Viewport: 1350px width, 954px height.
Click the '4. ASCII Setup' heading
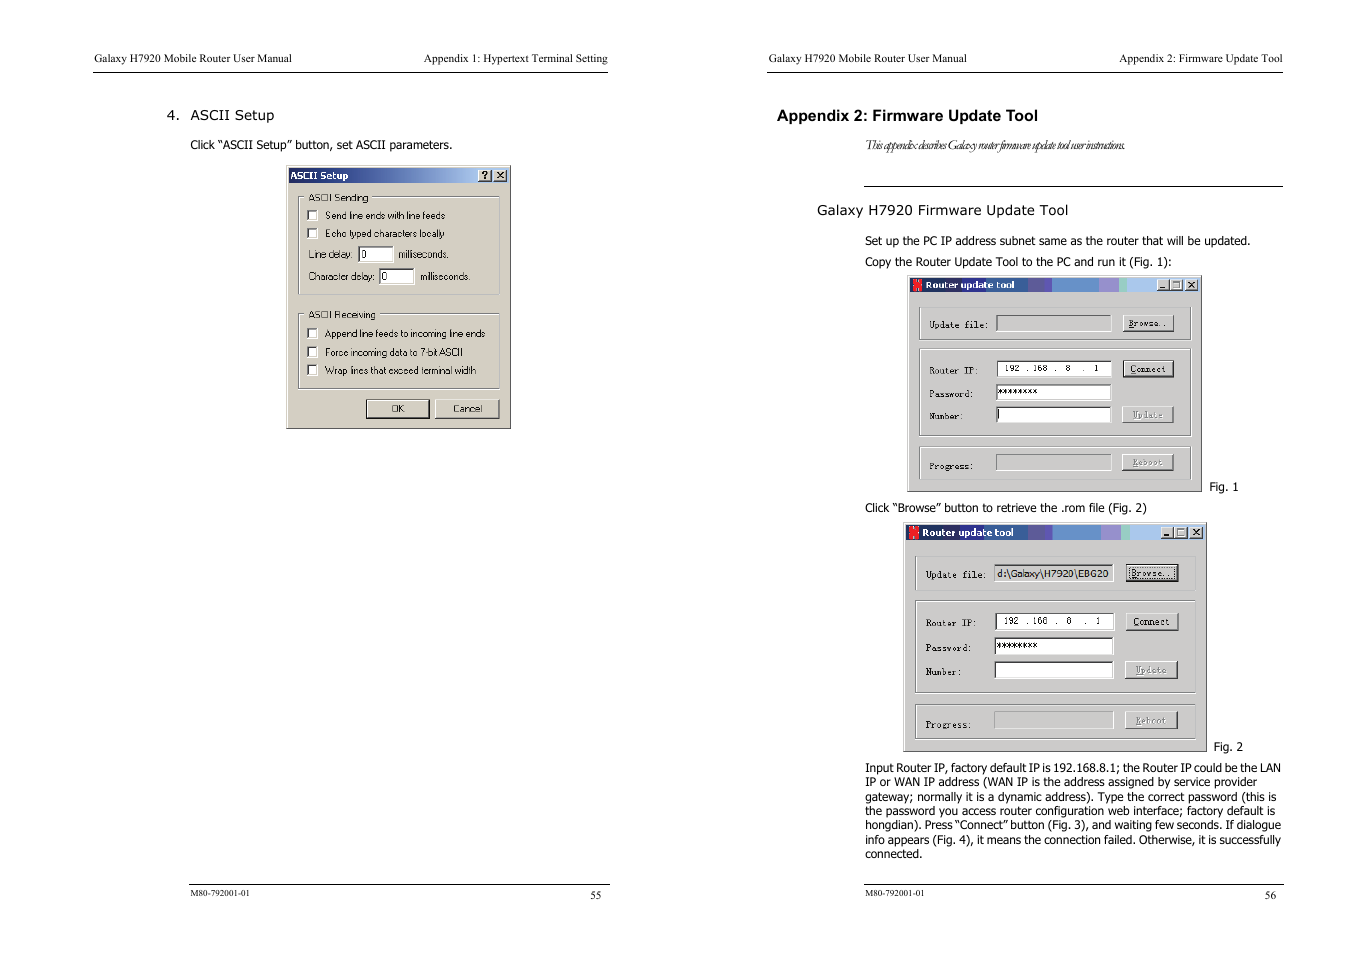(x=220, y=115)
